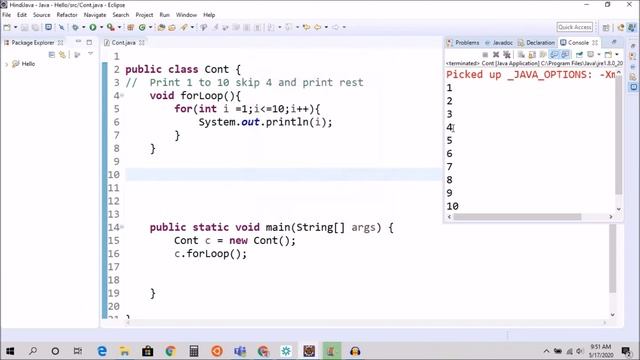640x360 pixels.
Task: Click the Open Perspective icon near Quick Access
Action: 606,27
